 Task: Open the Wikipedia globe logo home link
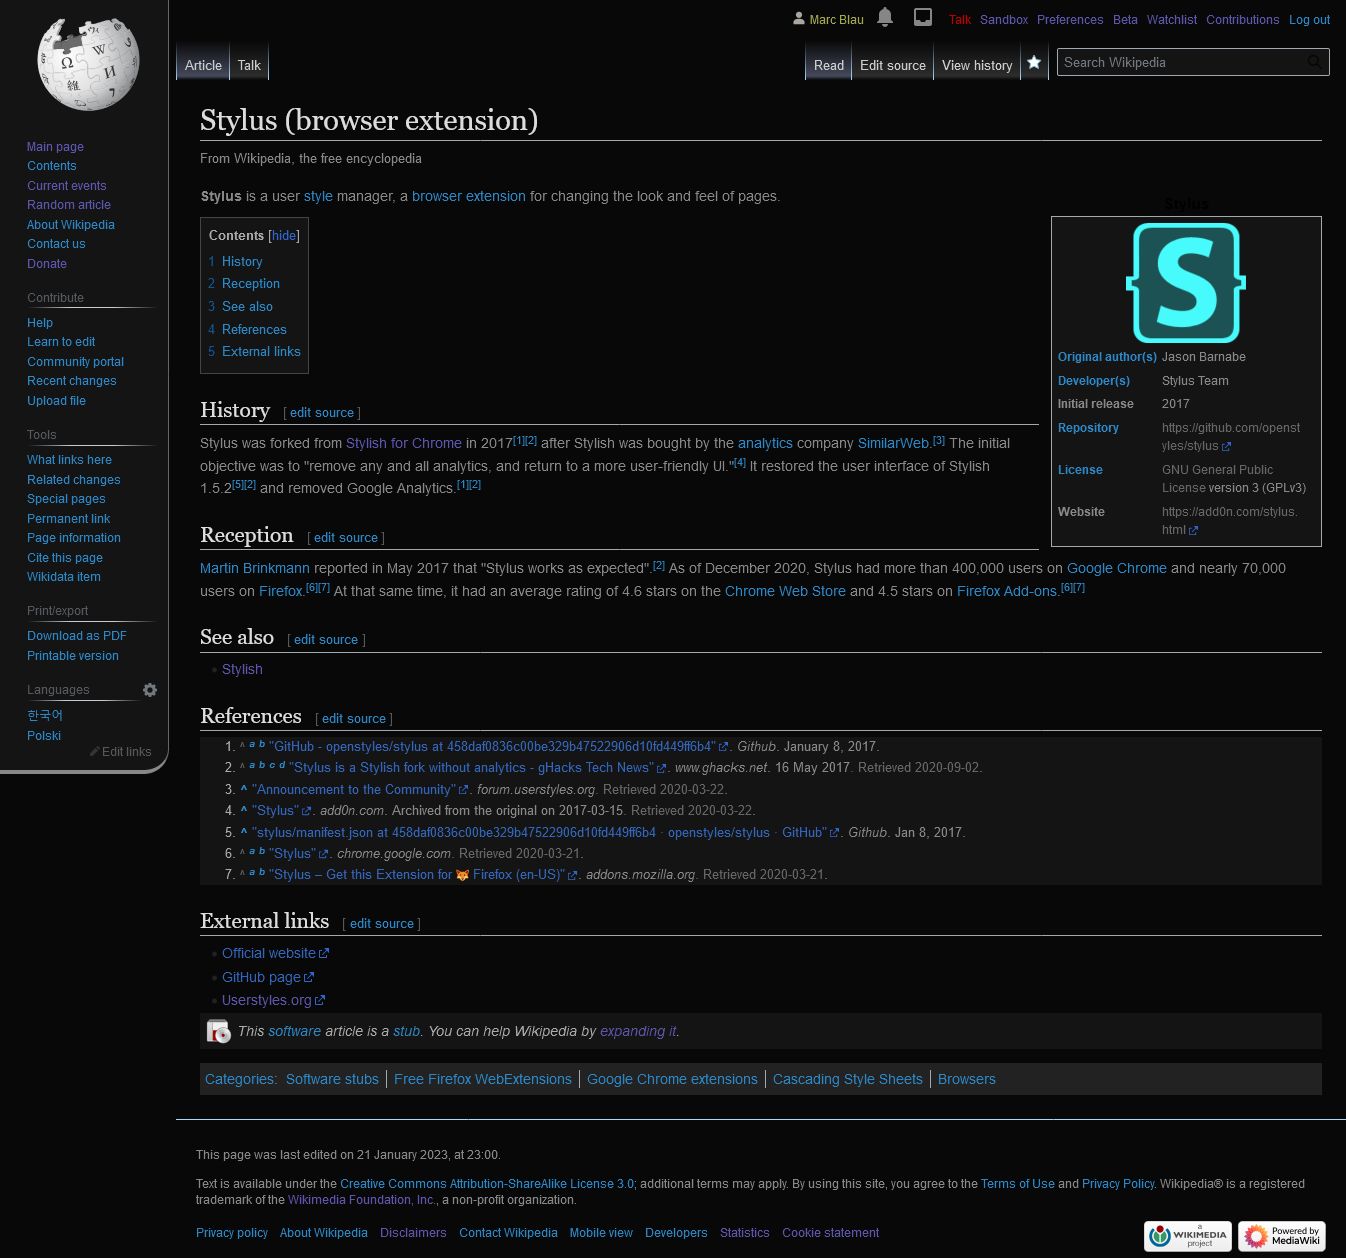88,63
